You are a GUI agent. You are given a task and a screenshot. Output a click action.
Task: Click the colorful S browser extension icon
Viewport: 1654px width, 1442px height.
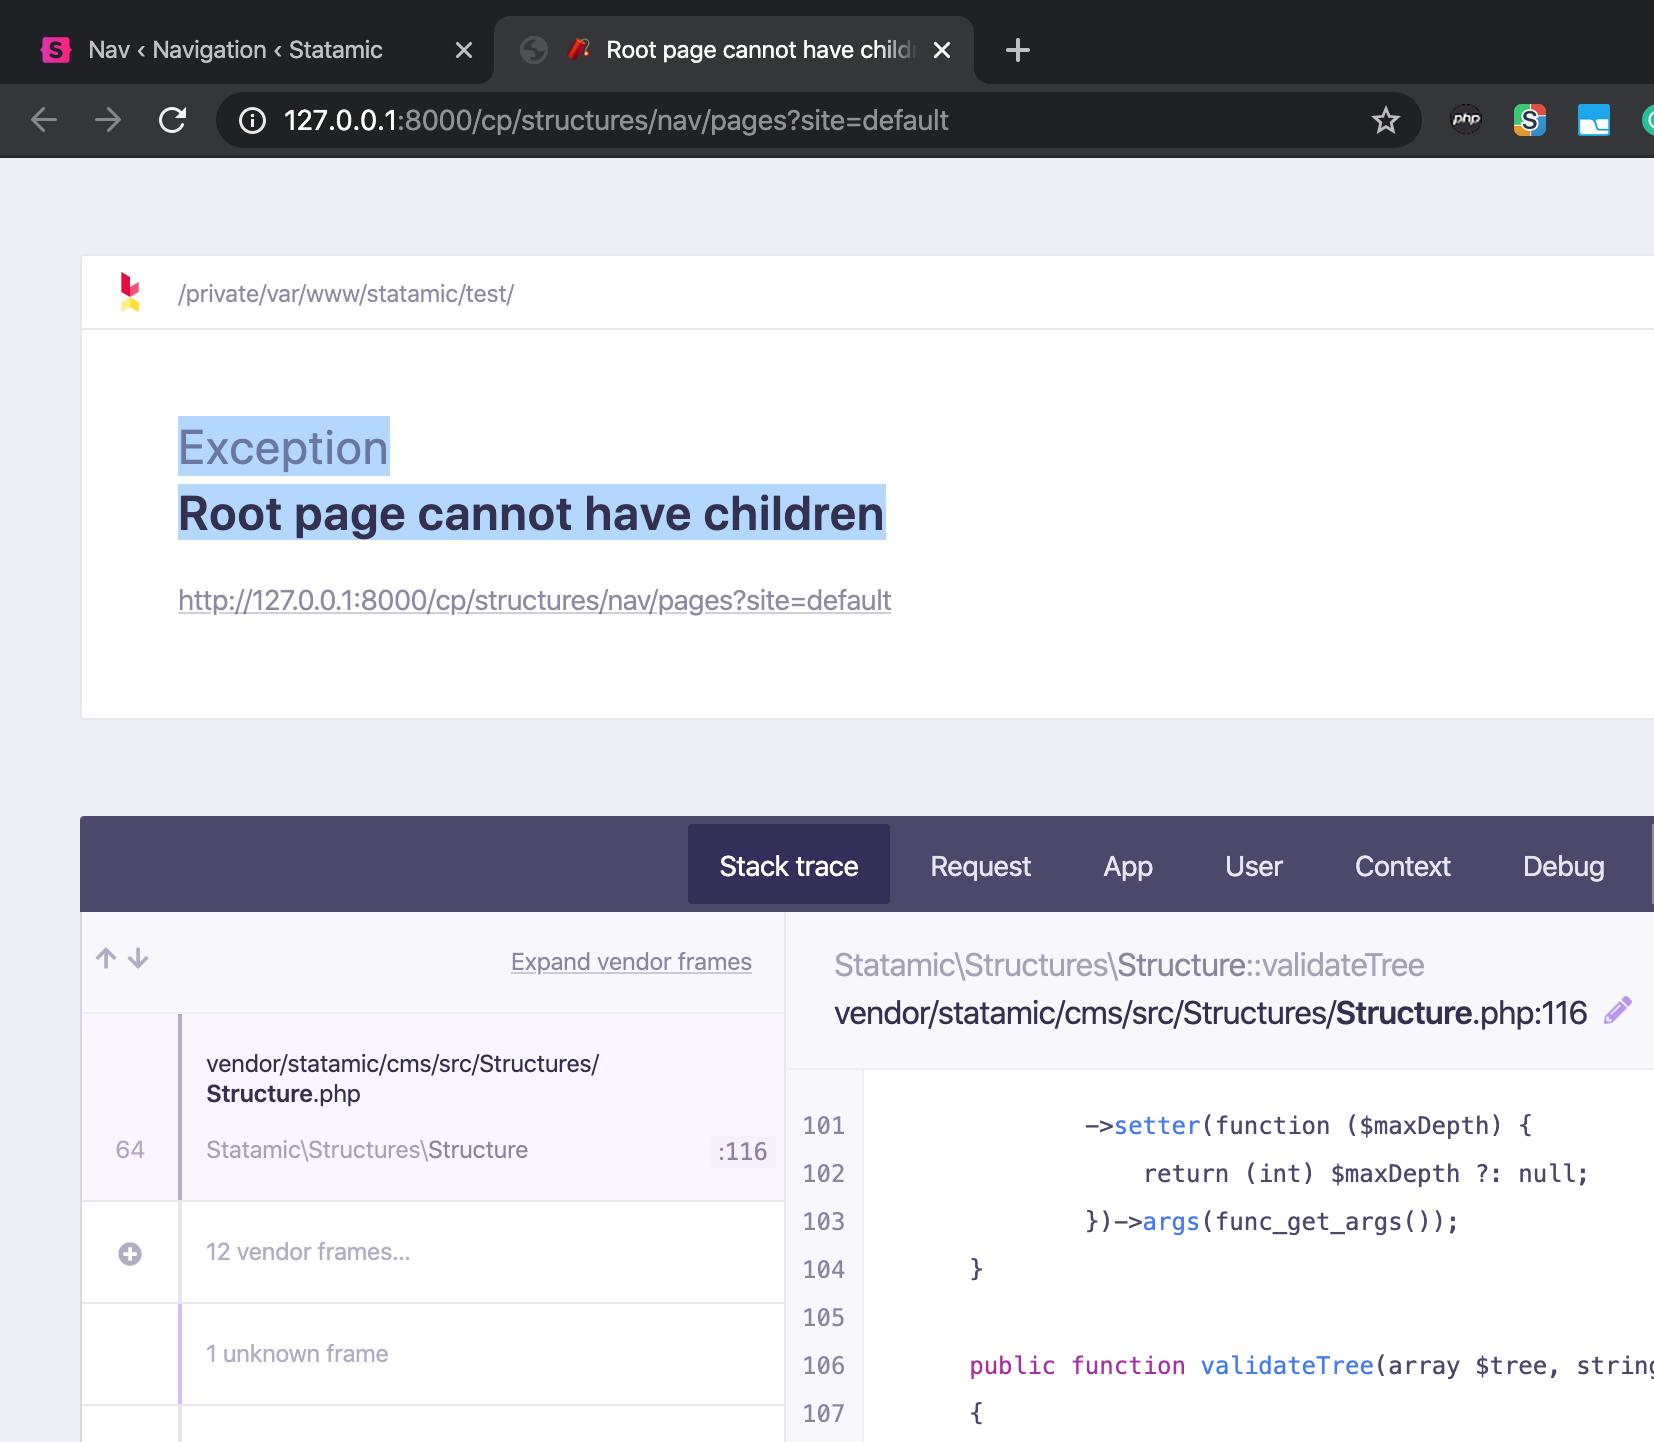(1529, 119)
